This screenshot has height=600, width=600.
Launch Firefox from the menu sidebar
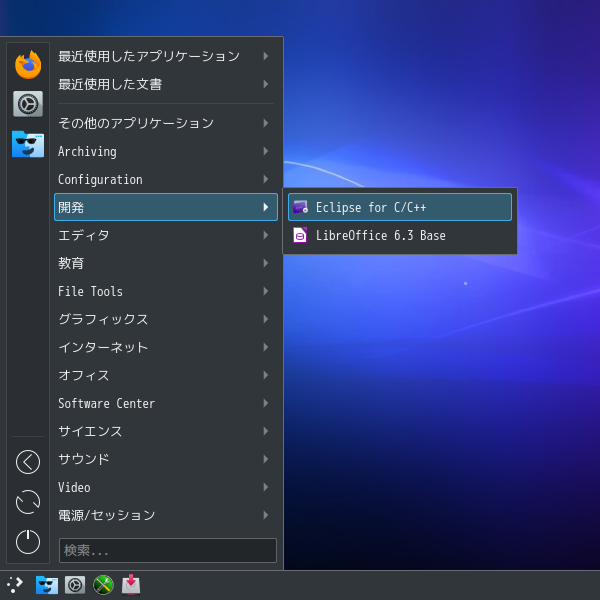tap(28, 65)
